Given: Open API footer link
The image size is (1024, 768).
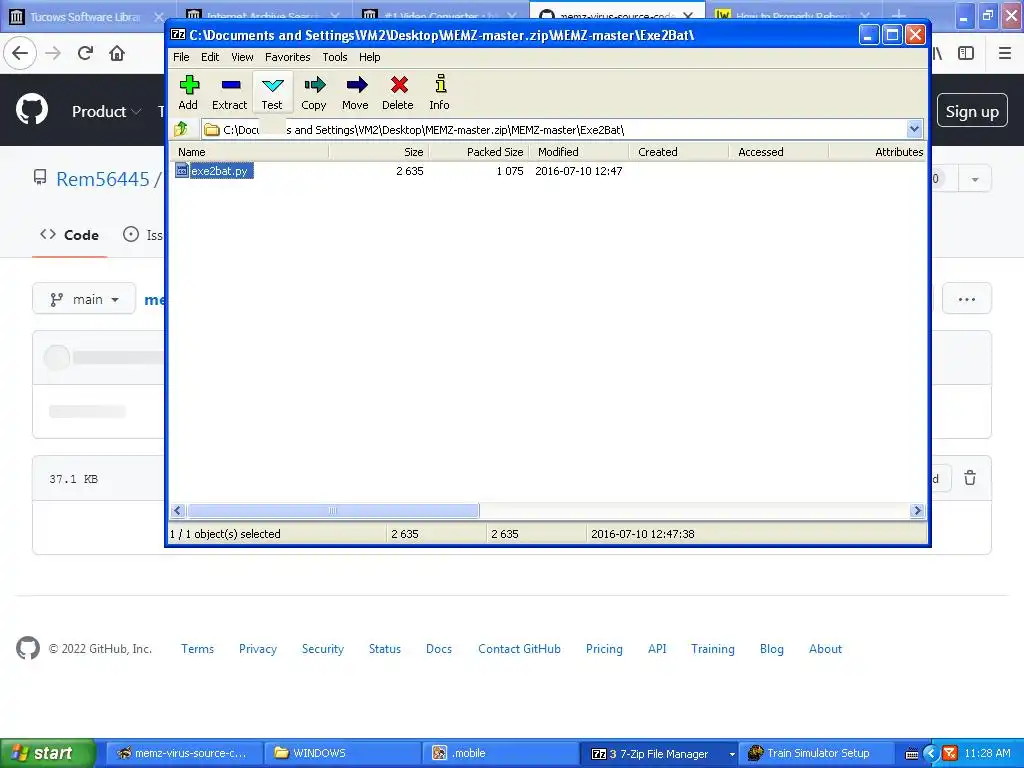Looking at the screenshot, I should pos(657,649).
